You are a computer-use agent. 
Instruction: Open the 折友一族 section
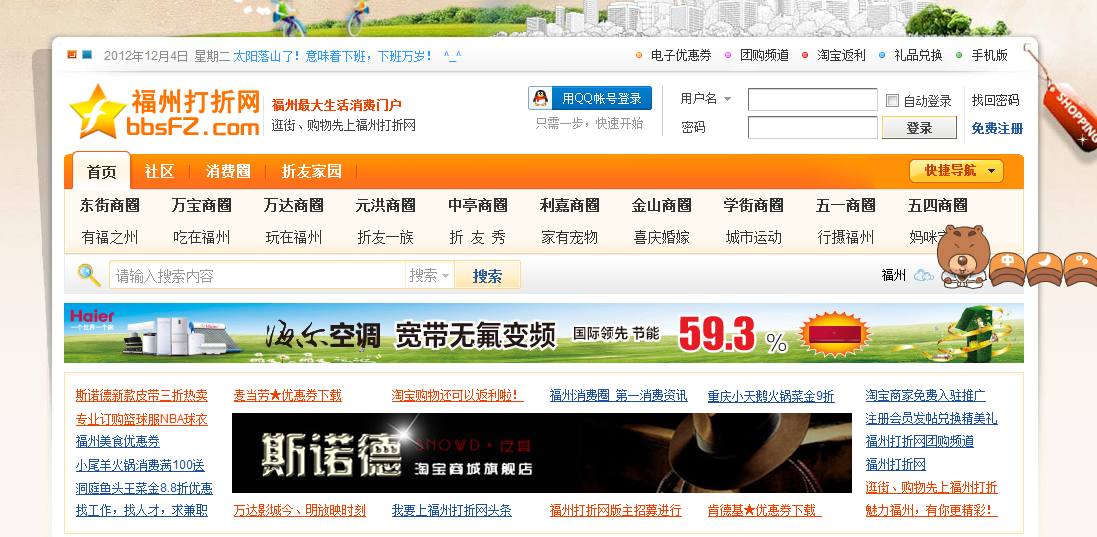tap(385, 238)
